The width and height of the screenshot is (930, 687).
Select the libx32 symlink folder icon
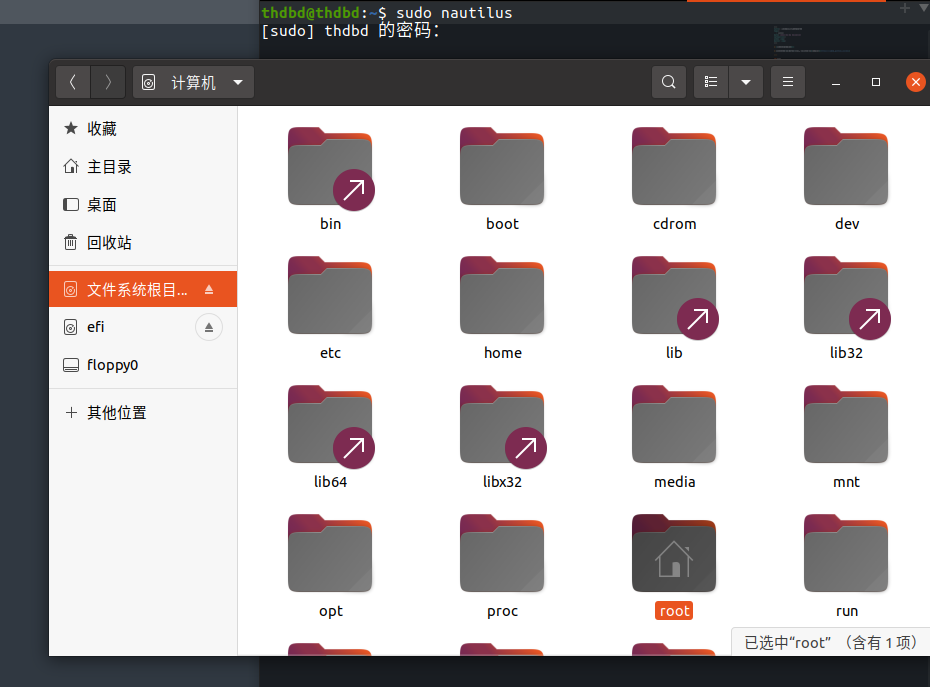(503, 426)
